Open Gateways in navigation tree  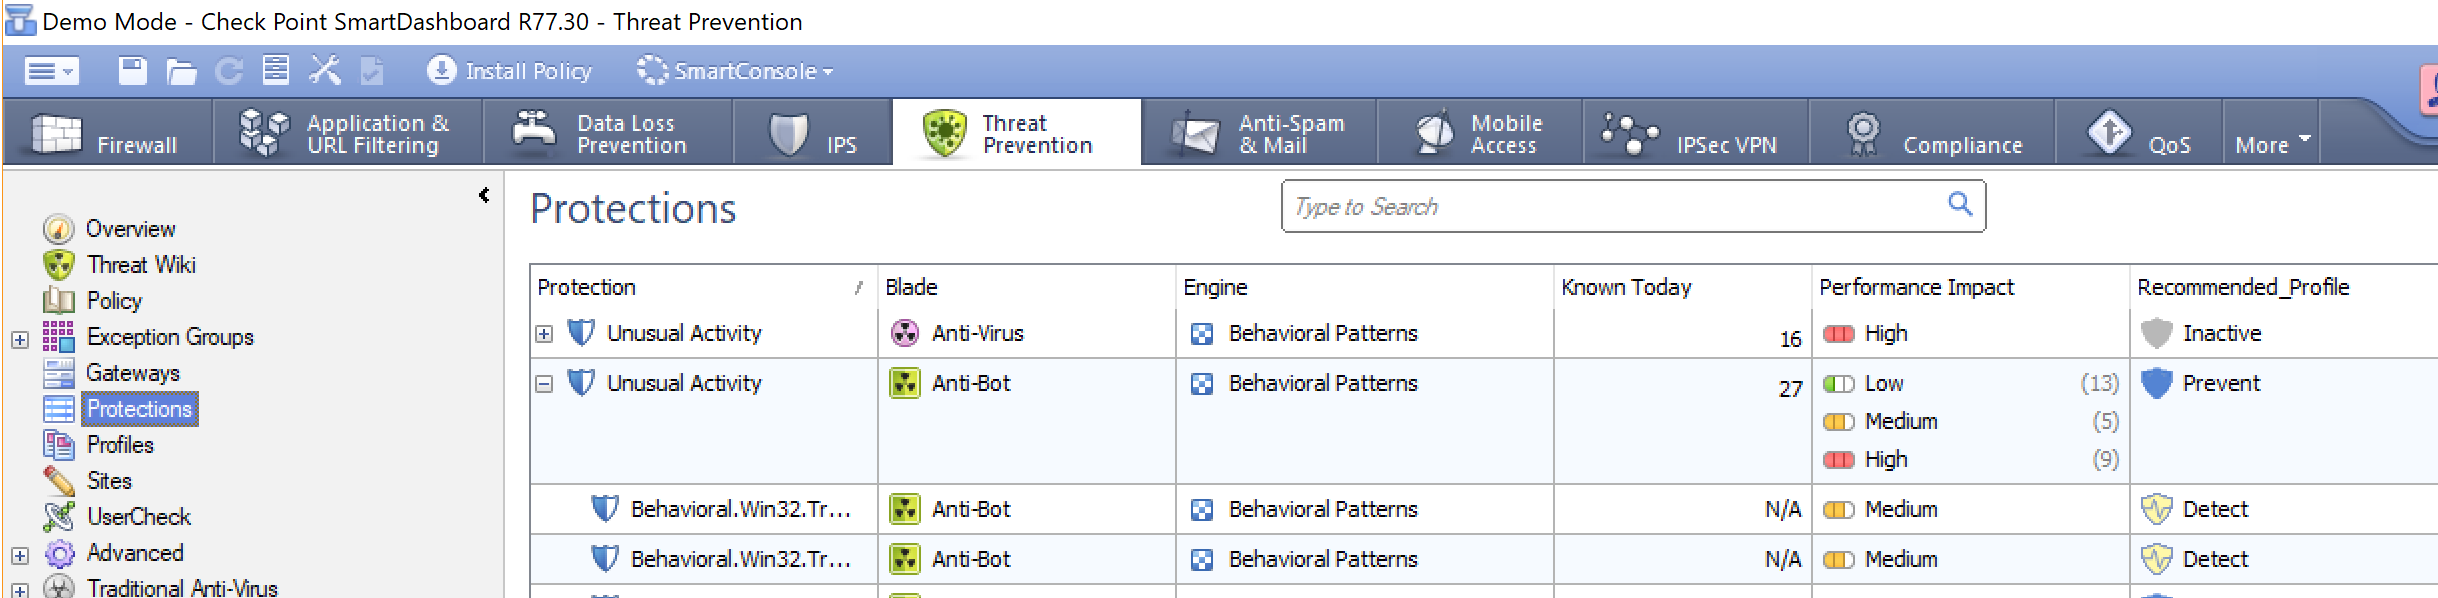tap(133, 373)
